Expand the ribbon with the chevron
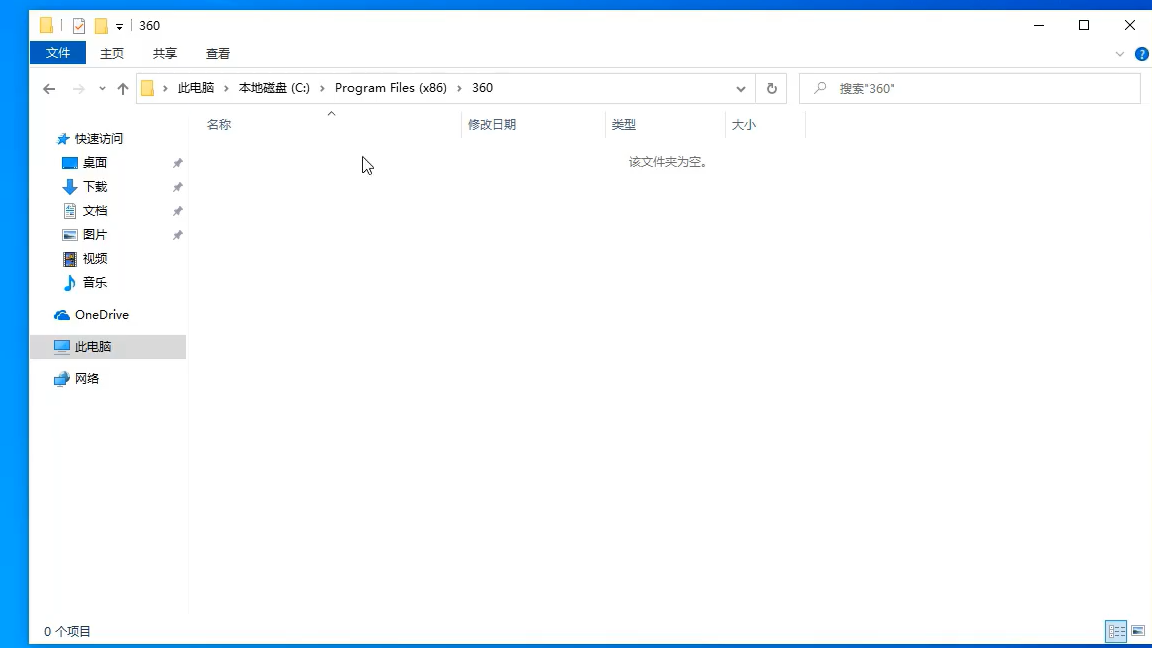Screen dimensions: 1152x648 click(1121, 53)
